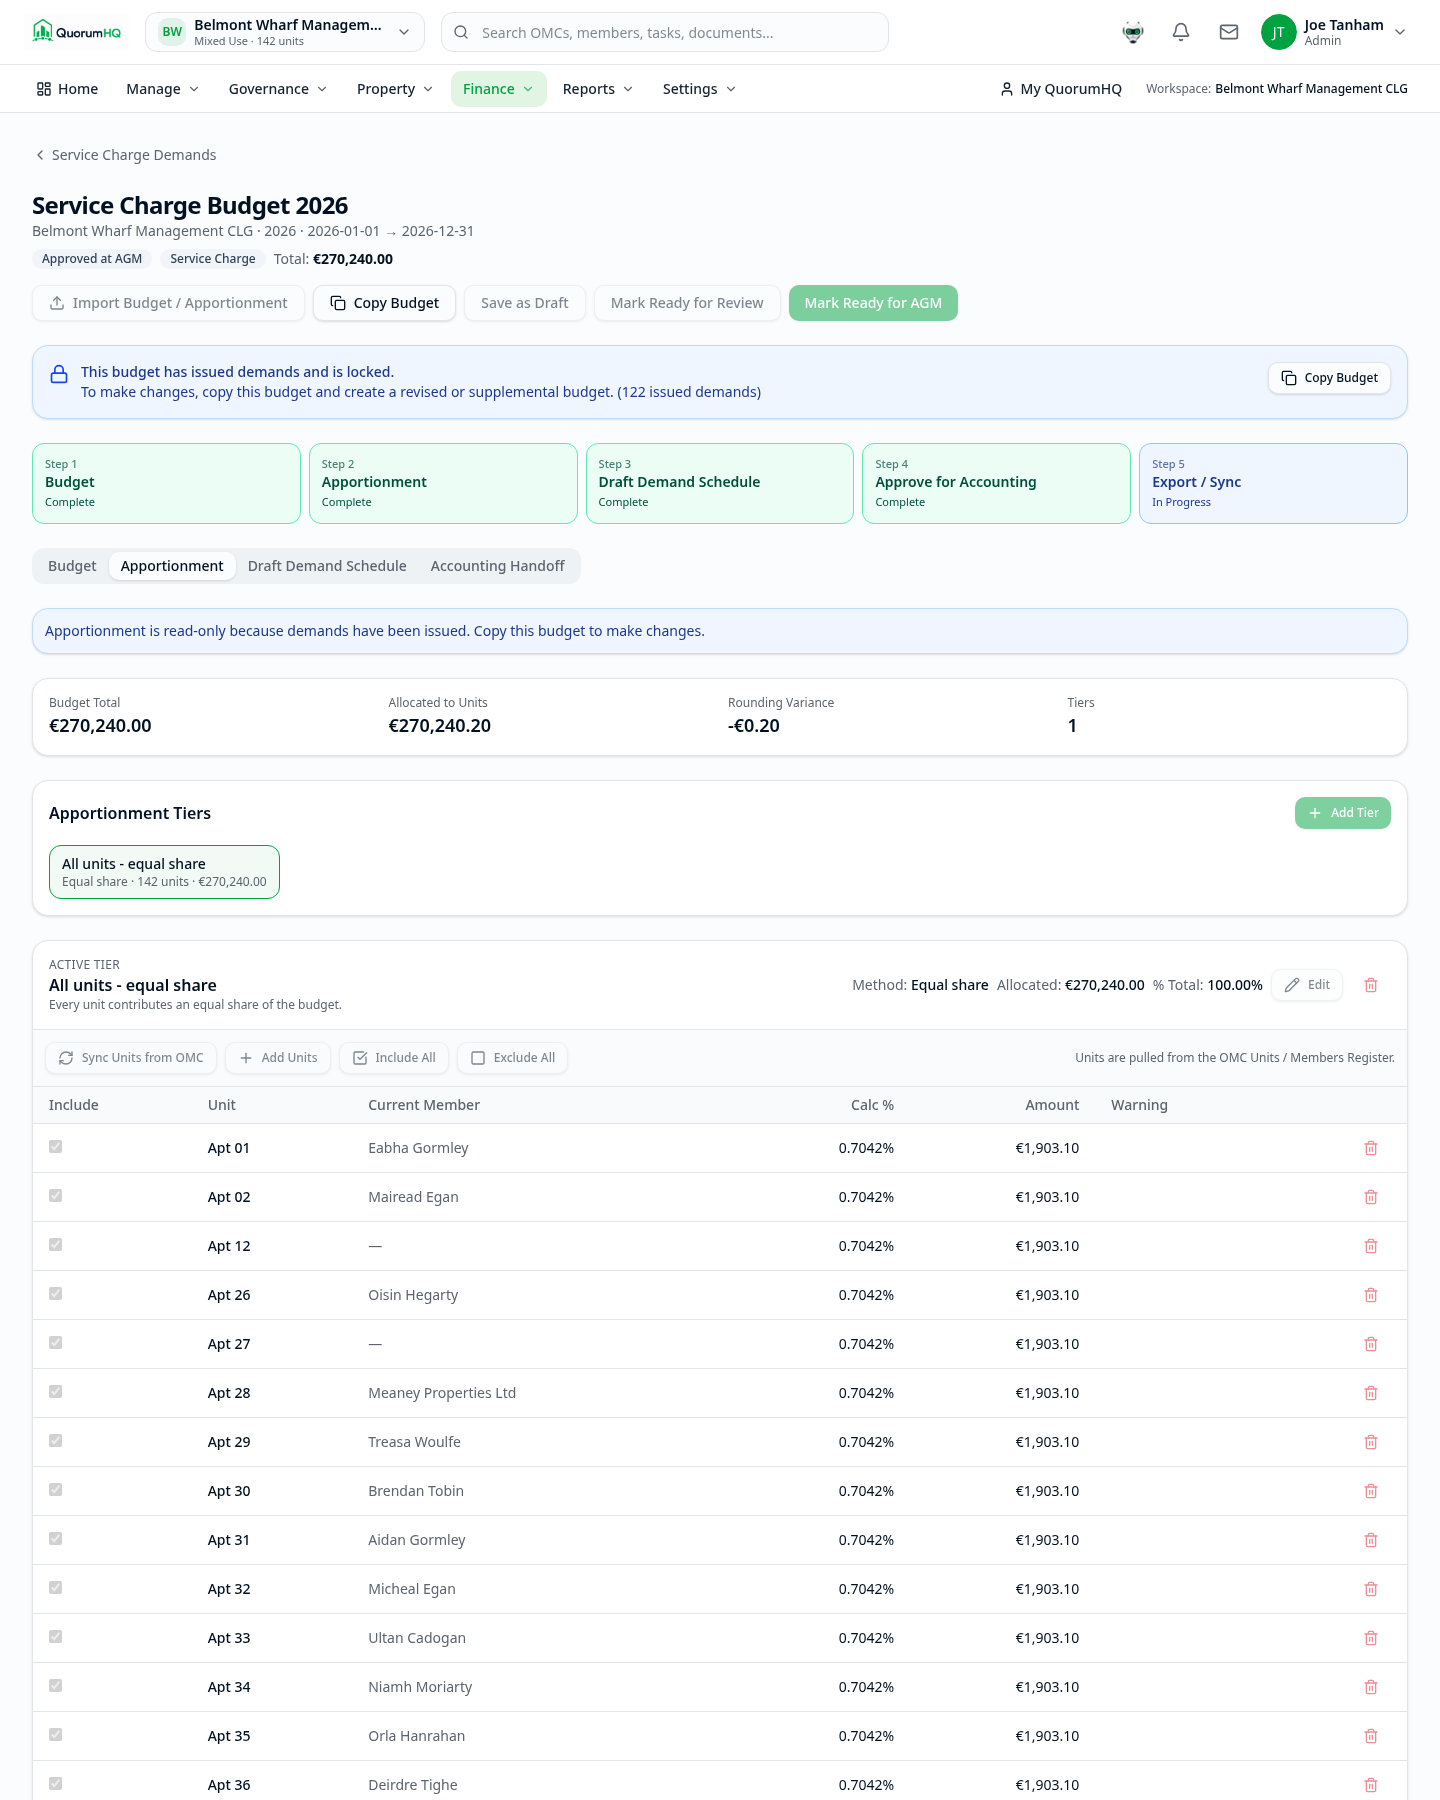Click the lock icon in the locked banner
The image size is (1440, 1800).
(x=59, y=374)
